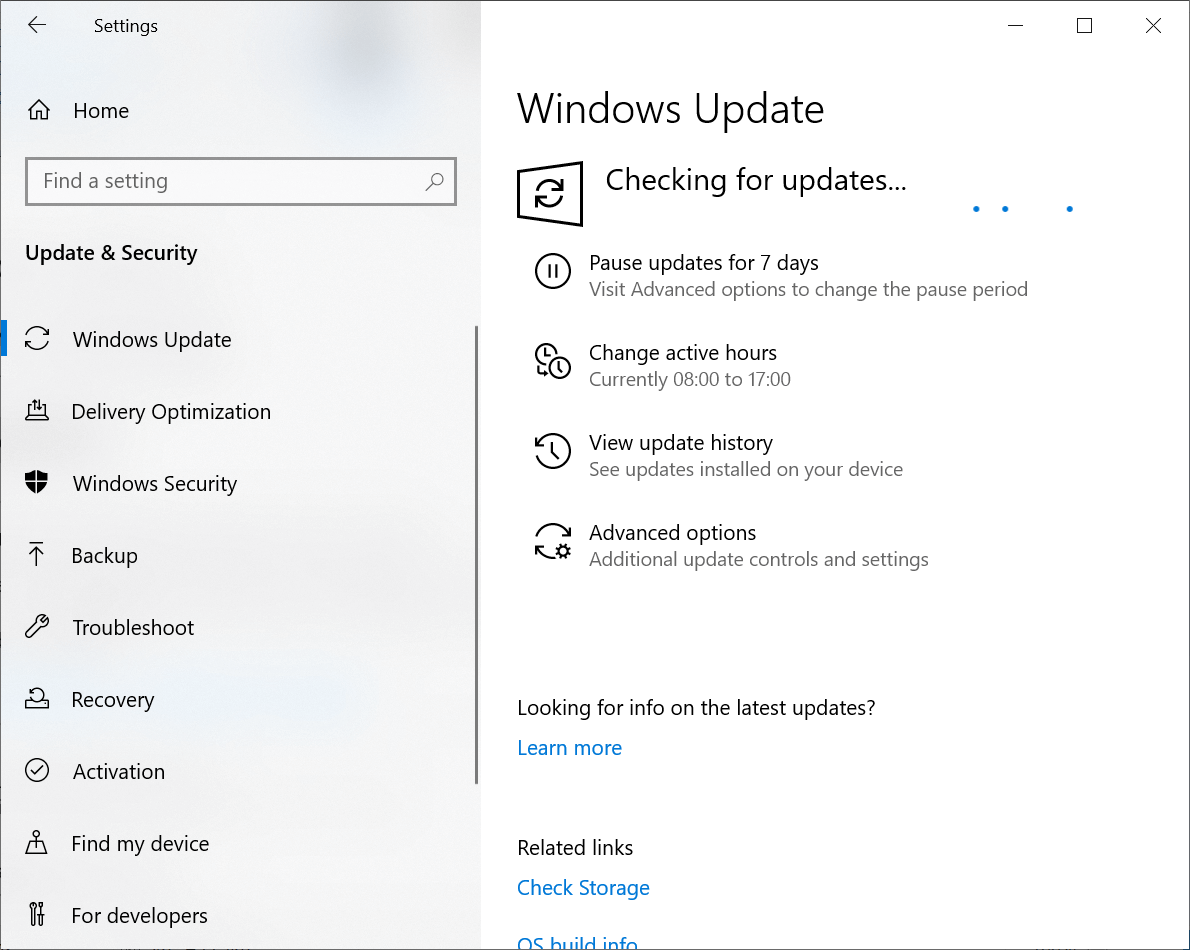Click the Backup upload arrow icon
The image size is (1190, 950).
(x=36, y=555)
